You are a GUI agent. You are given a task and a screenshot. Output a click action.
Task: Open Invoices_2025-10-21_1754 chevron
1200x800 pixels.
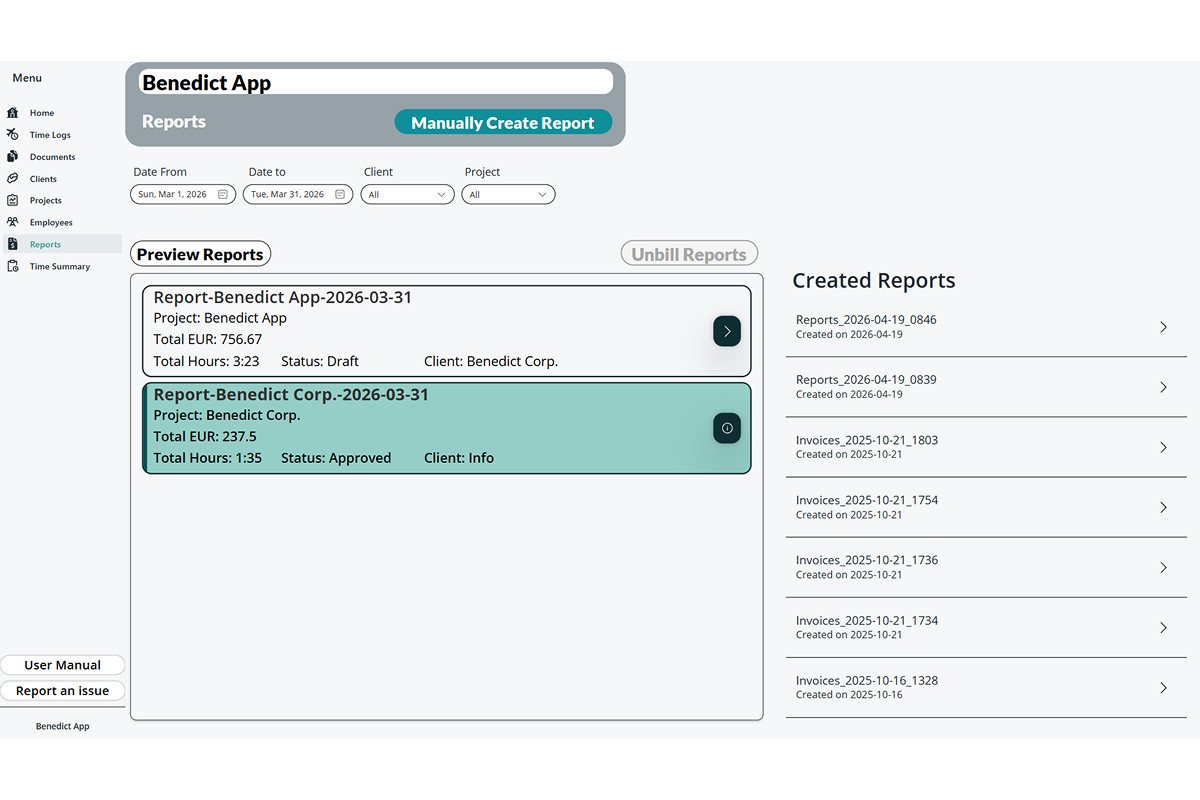[x=1163, y=507]
